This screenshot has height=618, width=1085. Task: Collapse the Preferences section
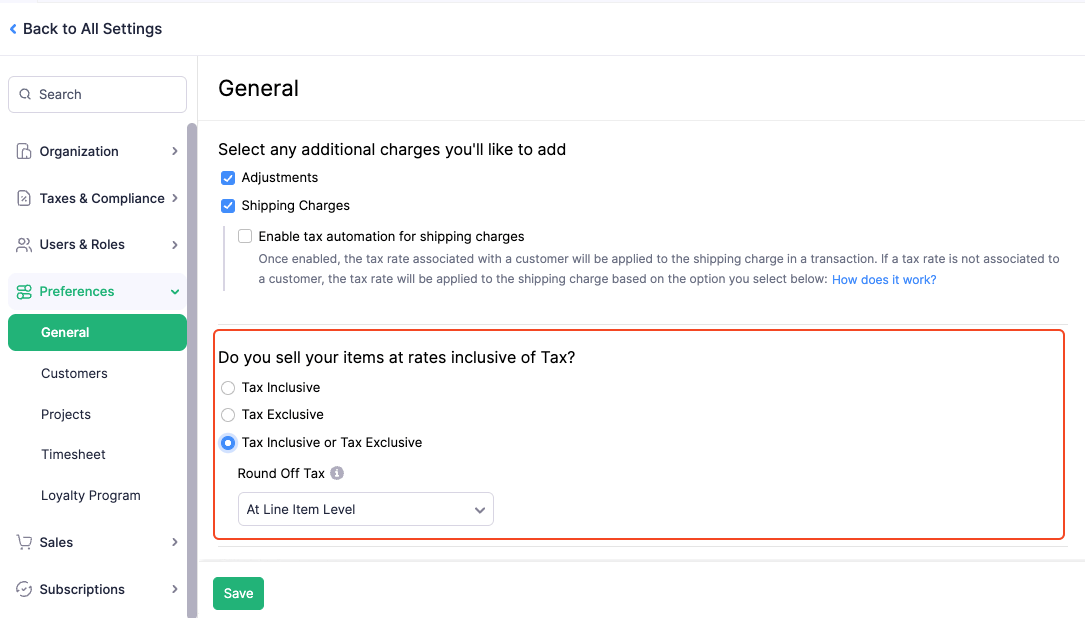pos(175,291)
